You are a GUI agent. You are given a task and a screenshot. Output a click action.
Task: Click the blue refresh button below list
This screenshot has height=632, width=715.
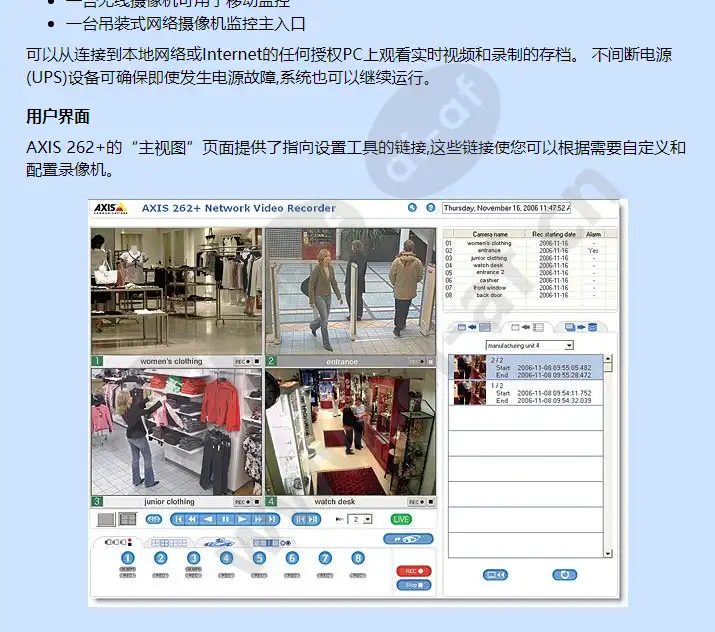pyautogui.click(x=565, y=575)
